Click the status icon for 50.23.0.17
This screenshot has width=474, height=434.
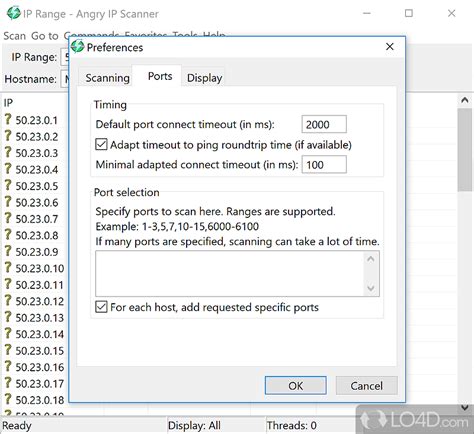click(x=8, y=383)
